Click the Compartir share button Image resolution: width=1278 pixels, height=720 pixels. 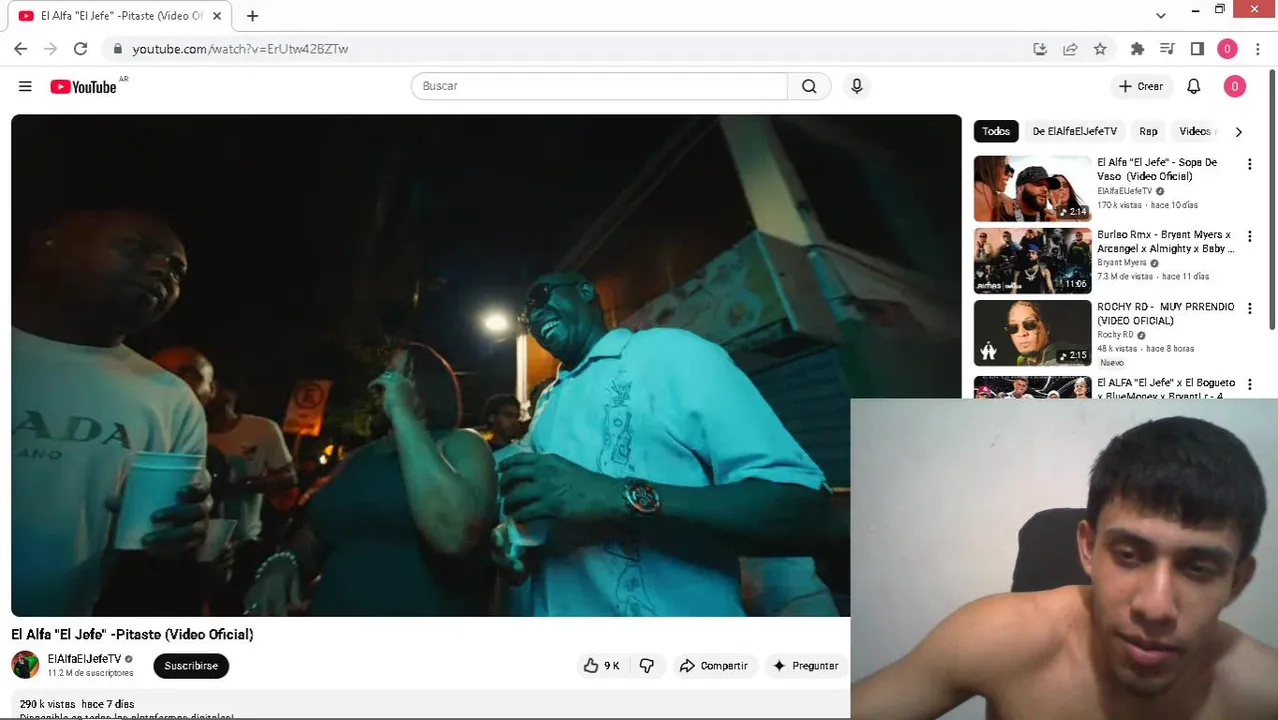coord(714,665)
